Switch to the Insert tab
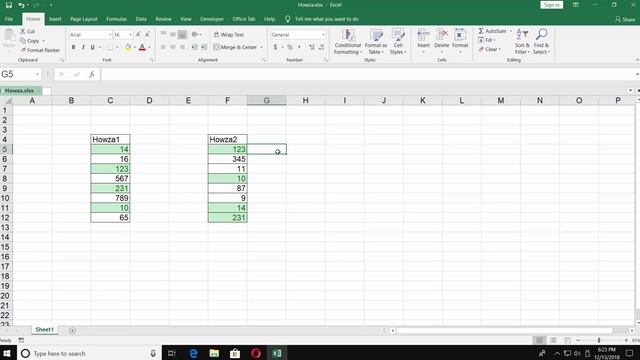Screen dimensions: 640x360 55,19
